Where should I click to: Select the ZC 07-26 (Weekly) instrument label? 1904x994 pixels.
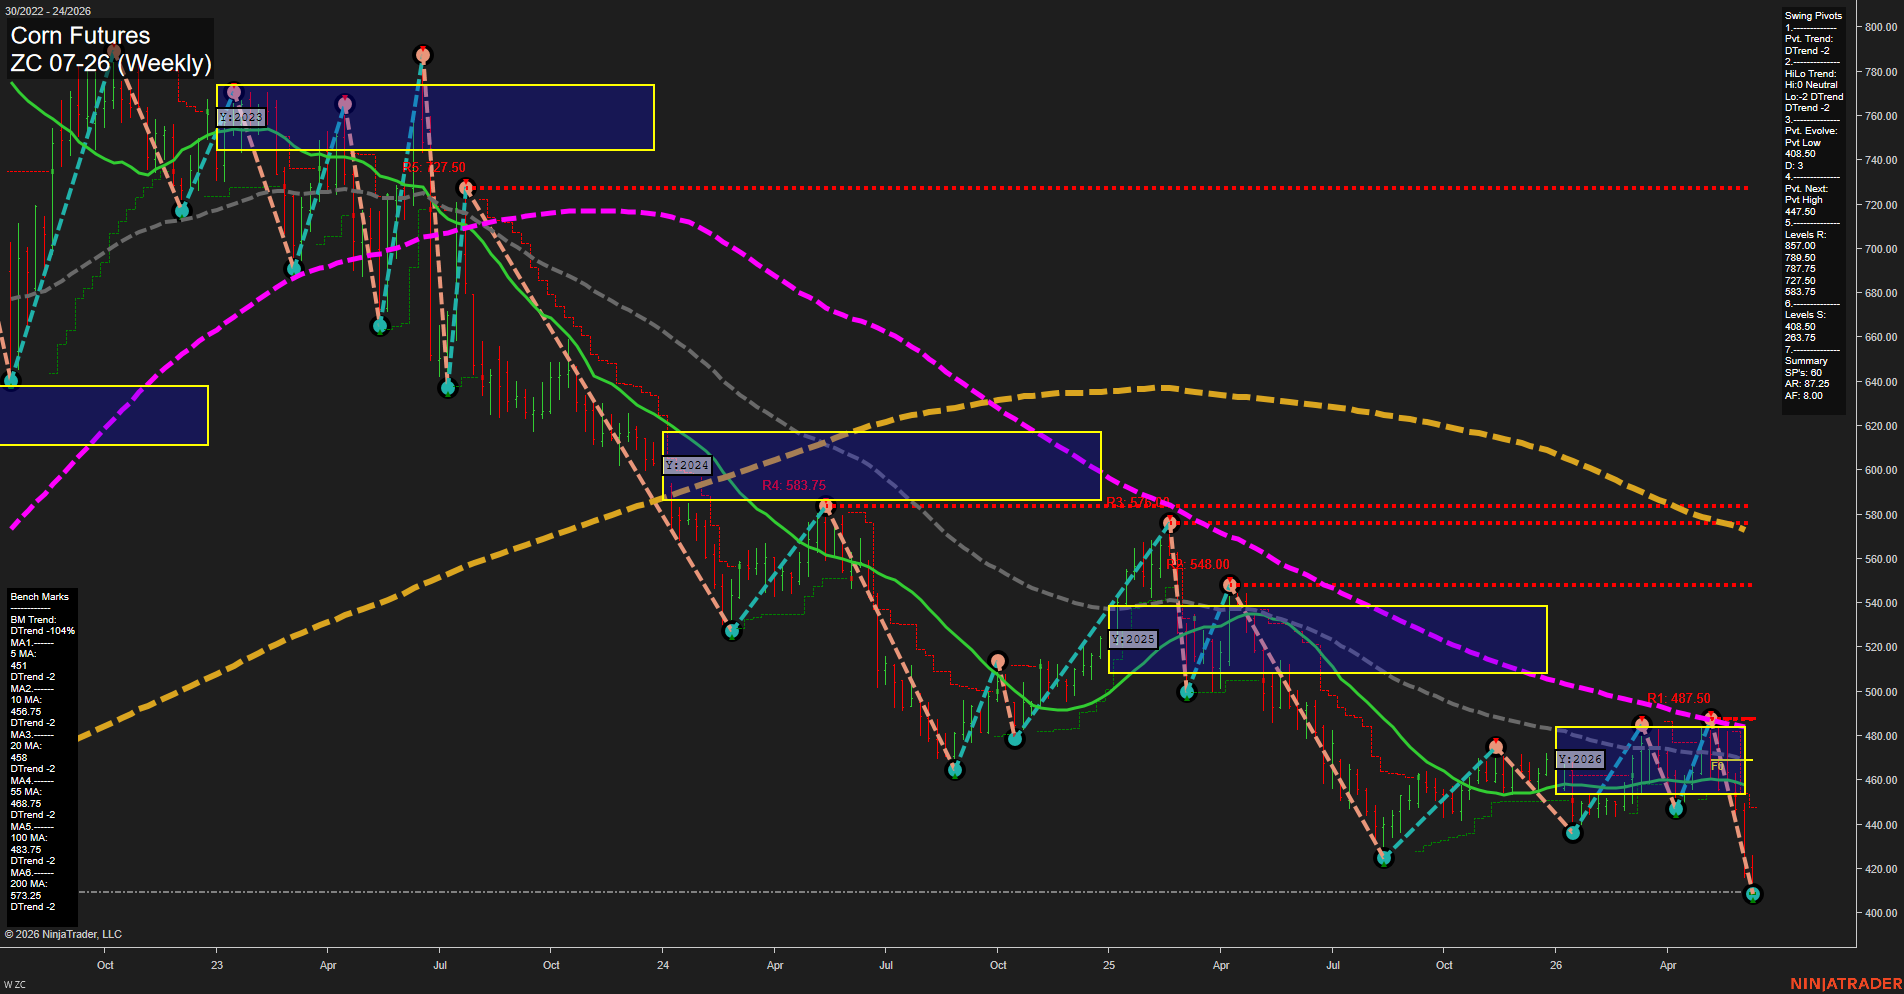coord(111,63)
